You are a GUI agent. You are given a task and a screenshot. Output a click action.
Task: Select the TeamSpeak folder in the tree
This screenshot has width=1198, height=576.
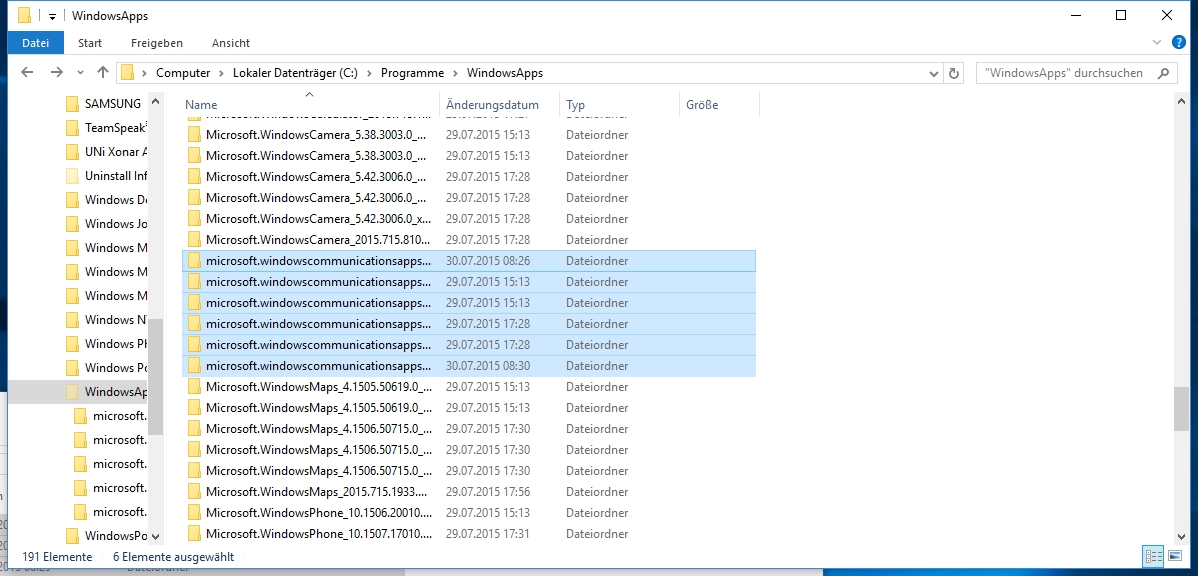[x=115, y=128]
